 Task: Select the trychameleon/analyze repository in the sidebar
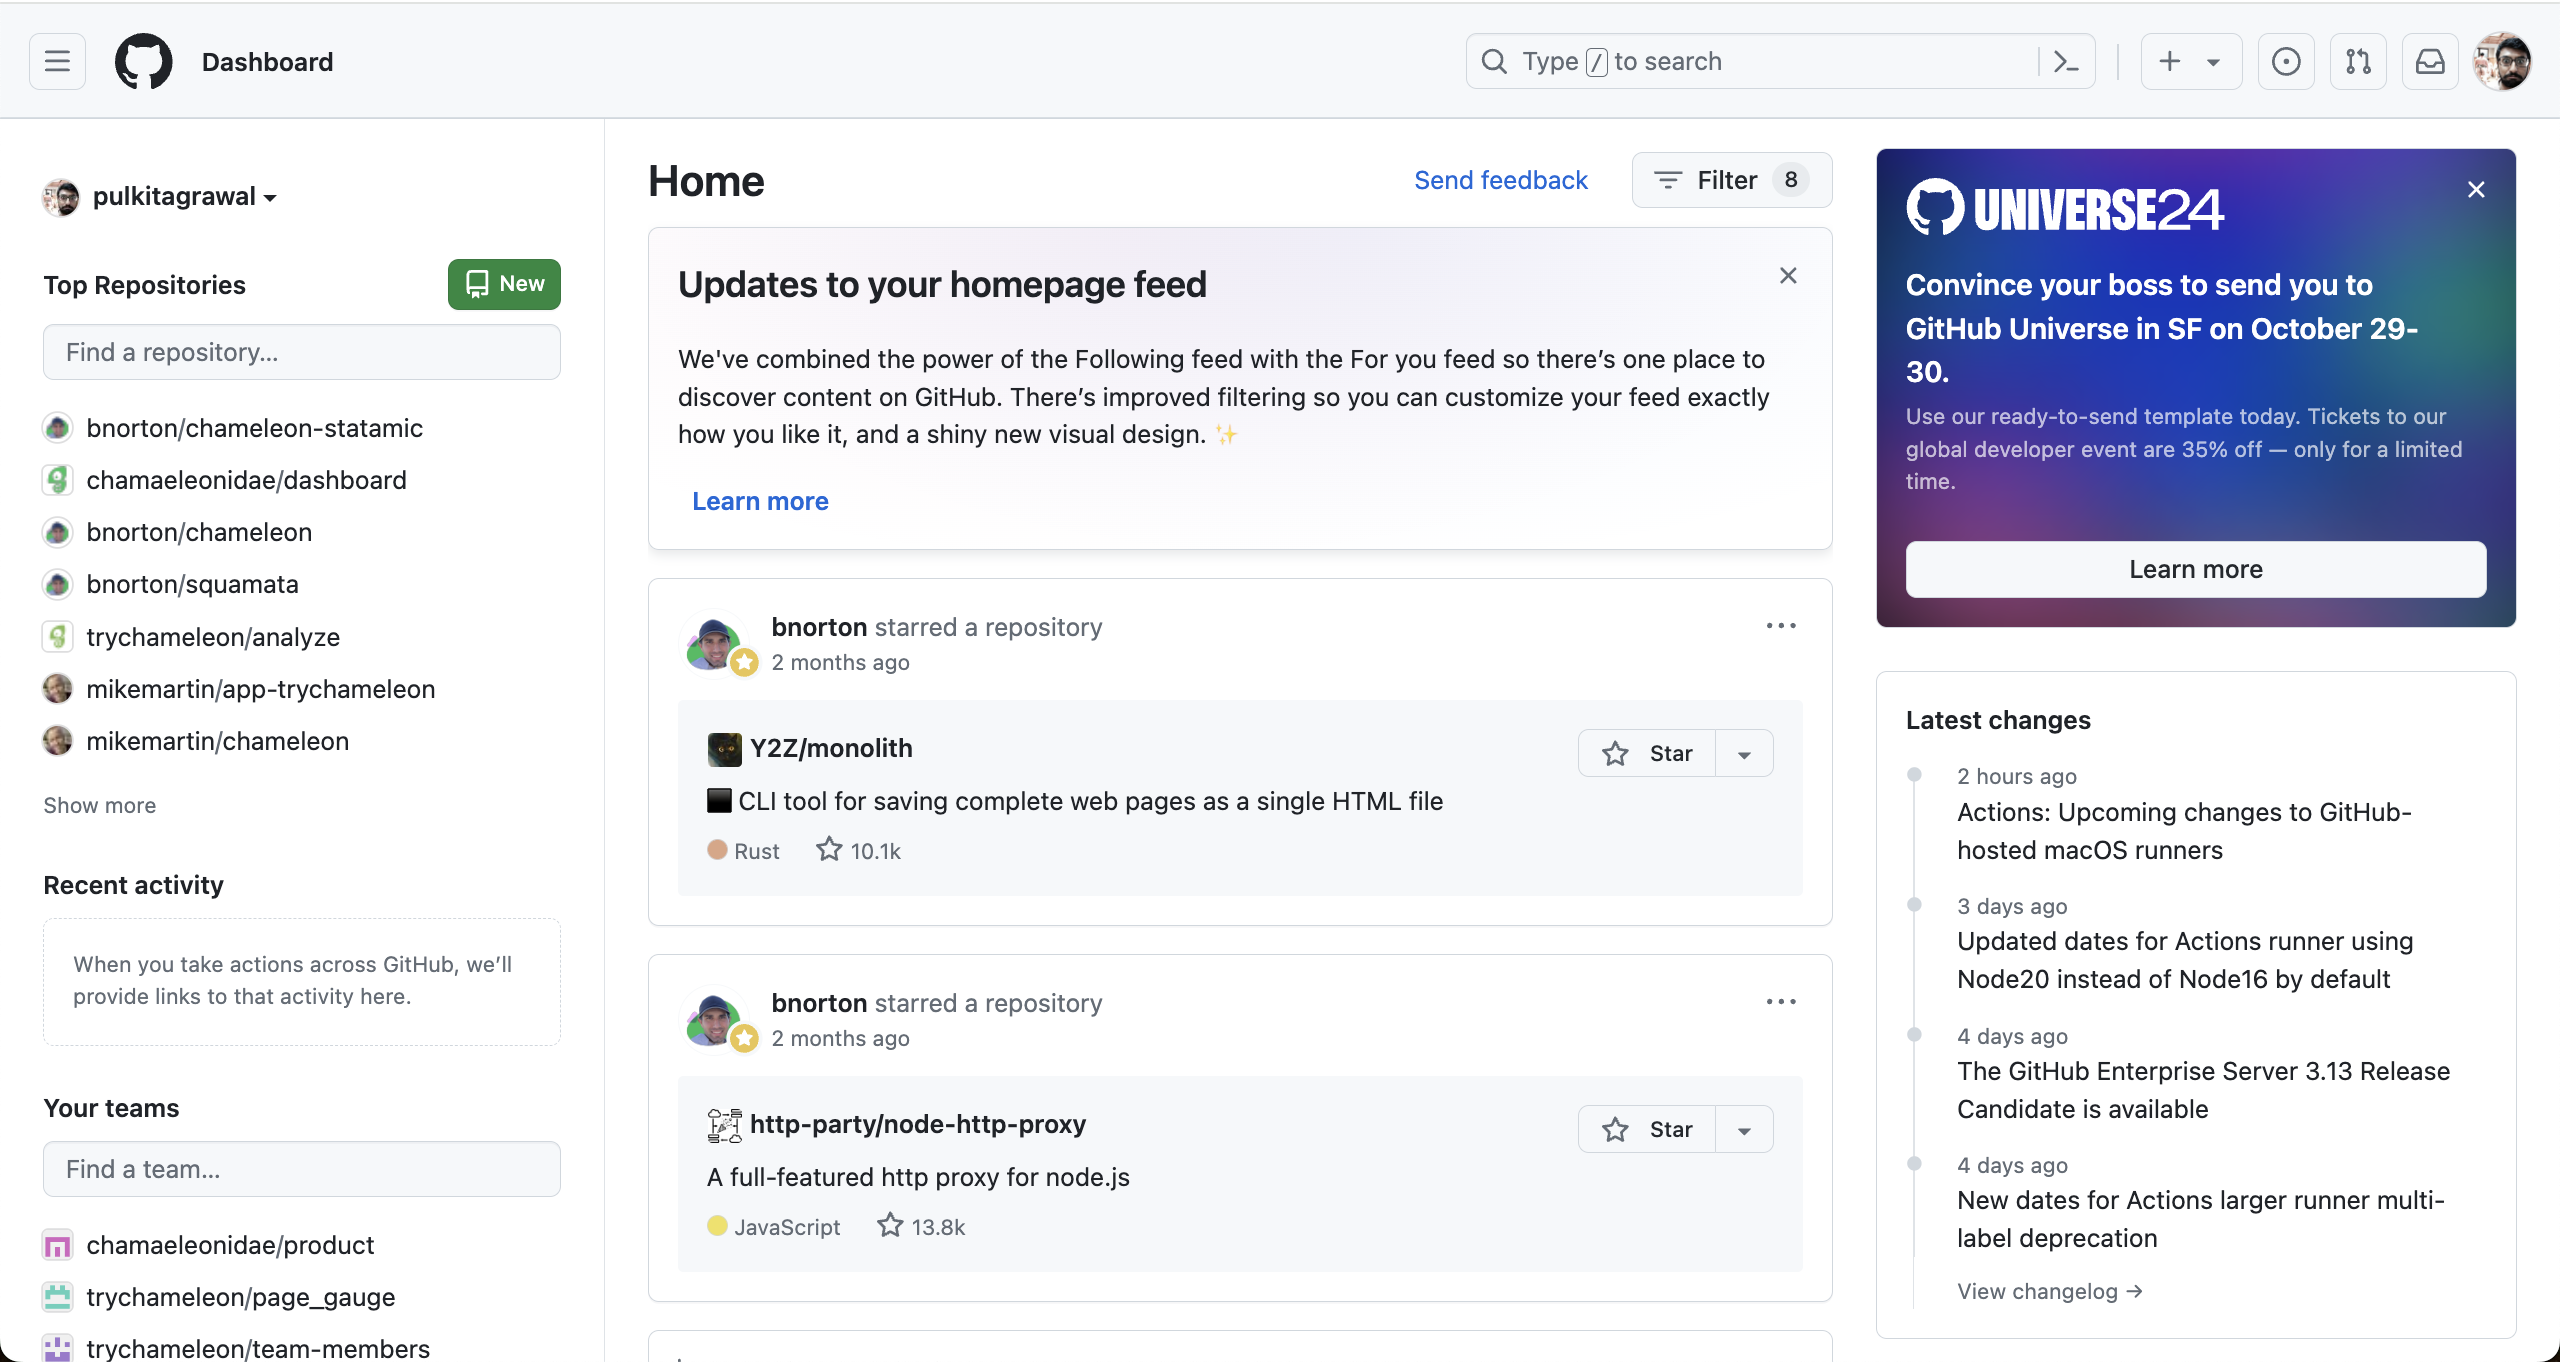212,636
